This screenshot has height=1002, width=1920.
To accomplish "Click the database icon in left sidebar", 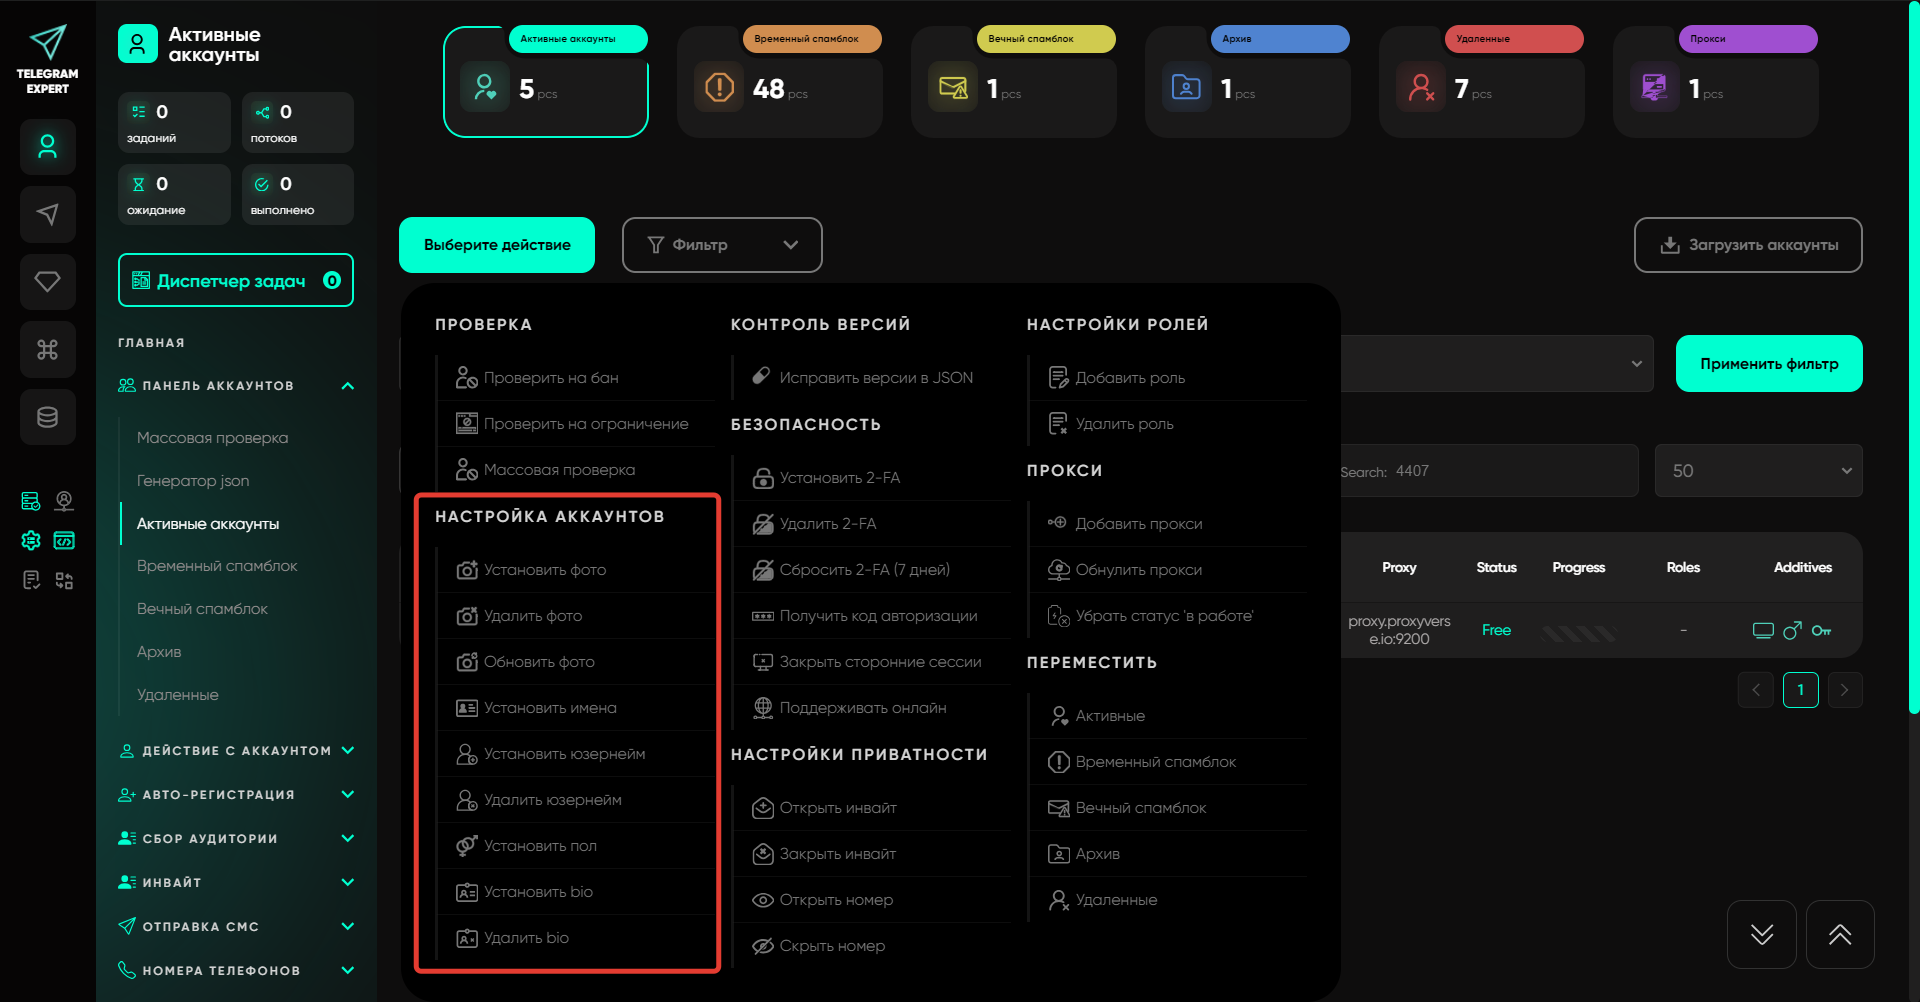I will [x=47, y=417].
